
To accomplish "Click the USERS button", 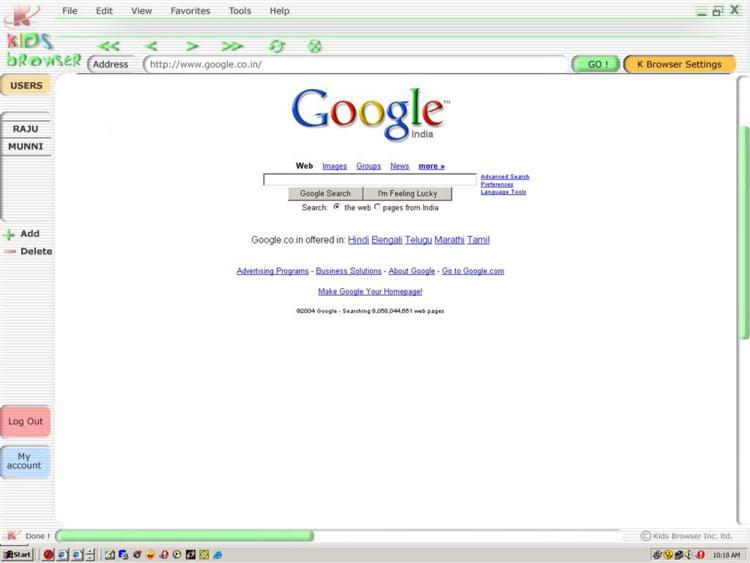I will click(26, 86).
